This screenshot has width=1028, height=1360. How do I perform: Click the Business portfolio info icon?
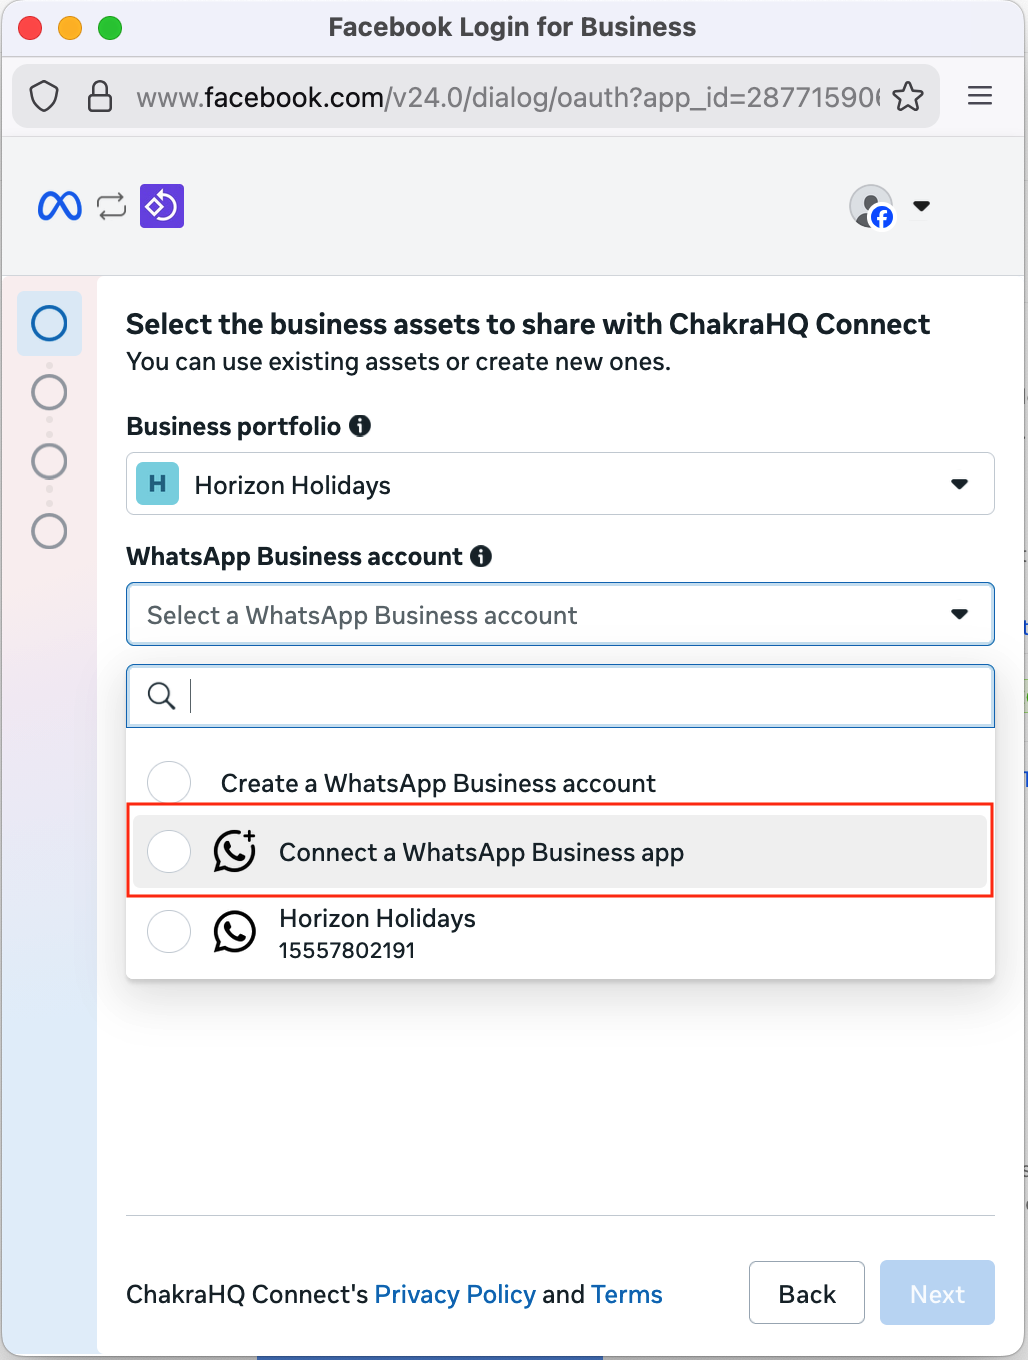tap(360, 426)
